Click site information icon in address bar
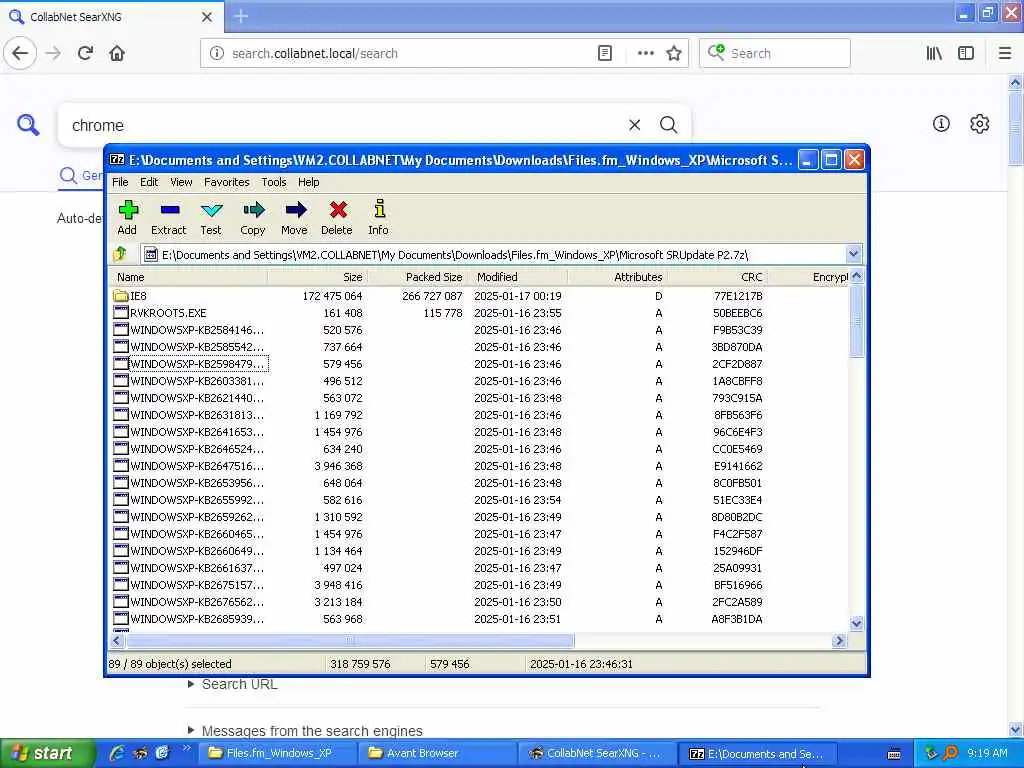 coord(217,53)
